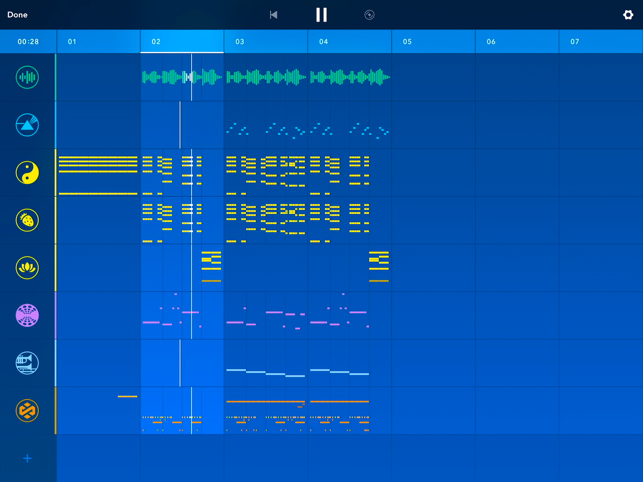The height and width of the screenshot is (482, 643).
Task: Add a new track with plus icon
Action: 27,458
